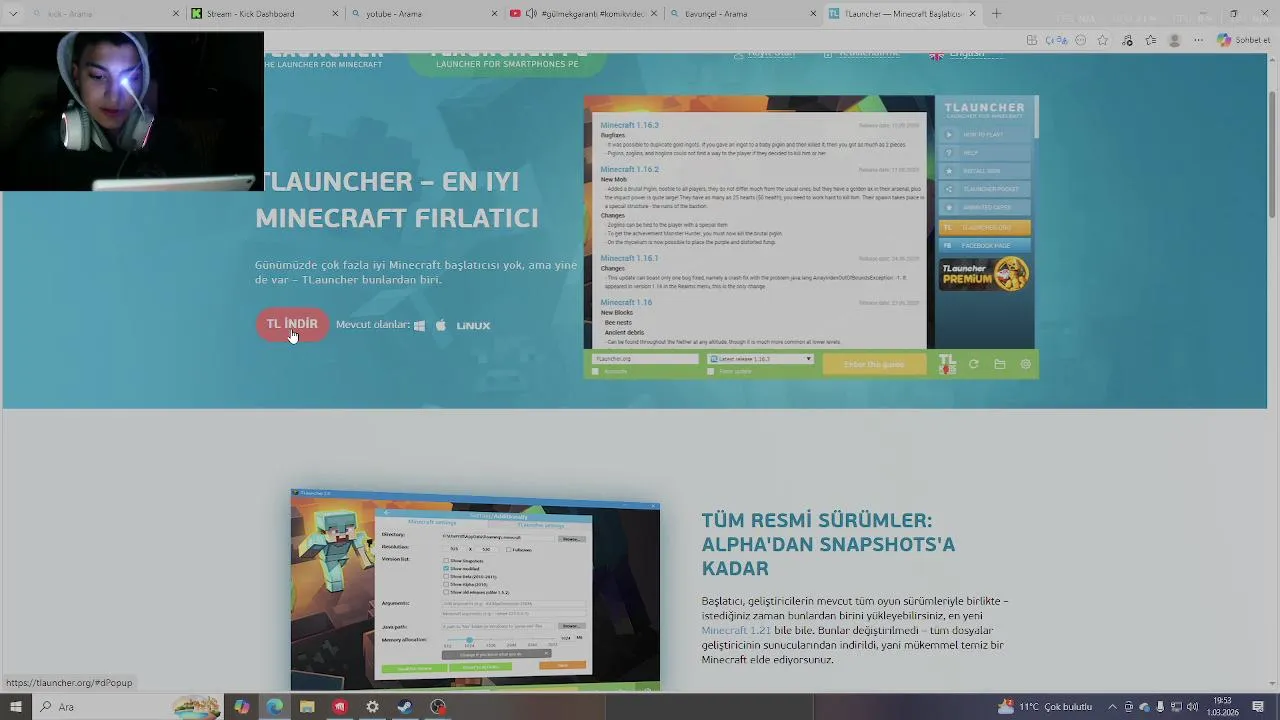Screen dimensions: 1280x720
Task: Mute the YouTube tab via speaker icon
Action: [531, 14]
